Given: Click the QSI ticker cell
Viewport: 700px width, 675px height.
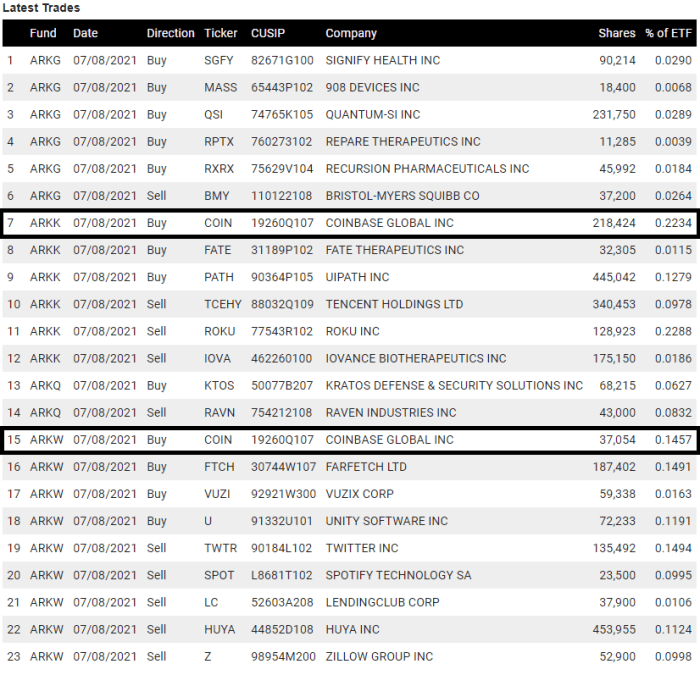Looking at the screenshot, I should tap(213, 115).
